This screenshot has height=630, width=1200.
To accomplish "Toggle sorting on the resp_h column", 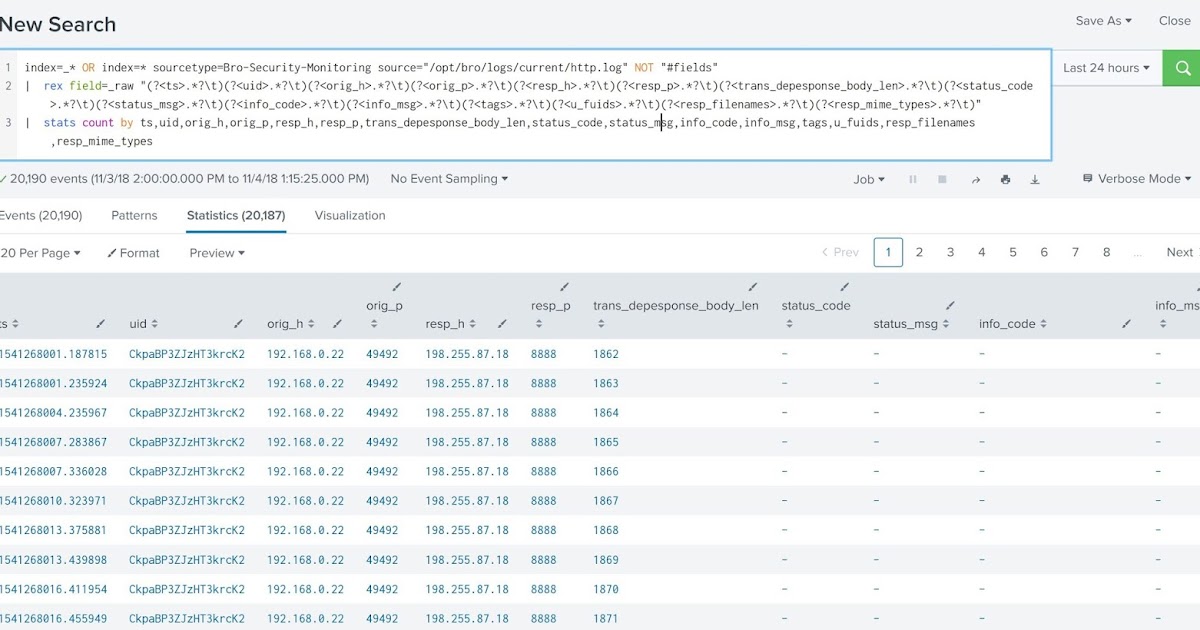I will pyautogui.click(x=472, y=323).
